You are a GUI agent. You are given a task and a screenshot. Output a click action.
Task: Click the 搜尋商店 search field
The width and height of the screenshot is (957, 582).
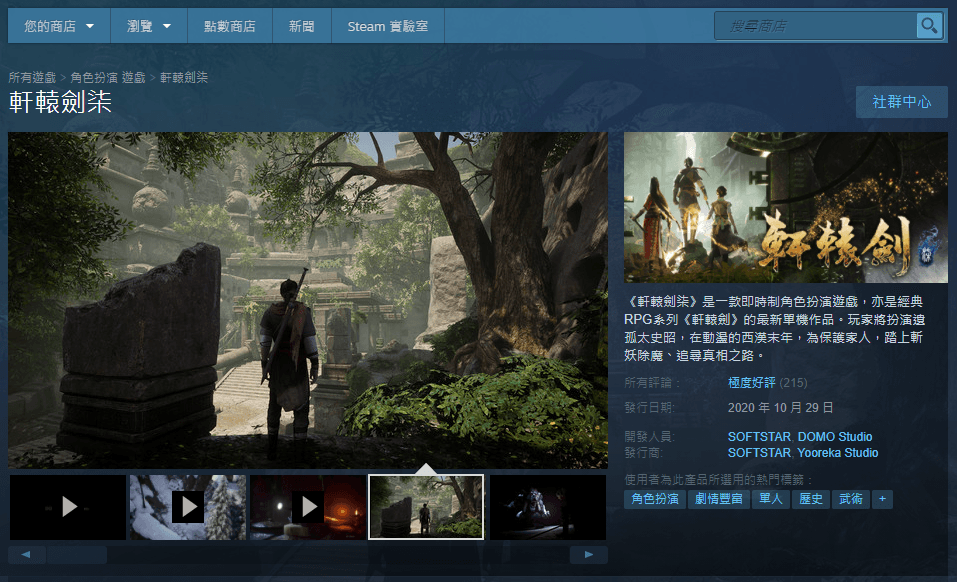(815, 26)
